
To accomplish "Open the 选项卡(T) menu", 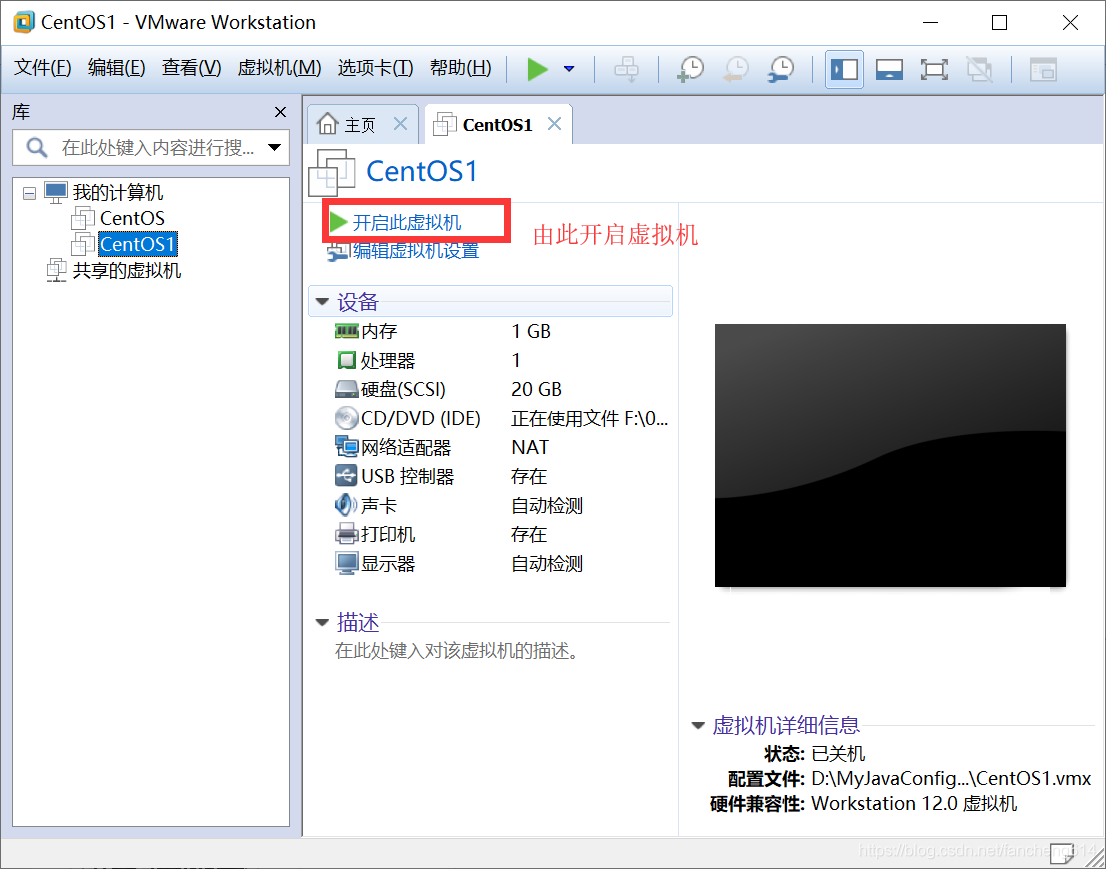I will click(375, 68).
